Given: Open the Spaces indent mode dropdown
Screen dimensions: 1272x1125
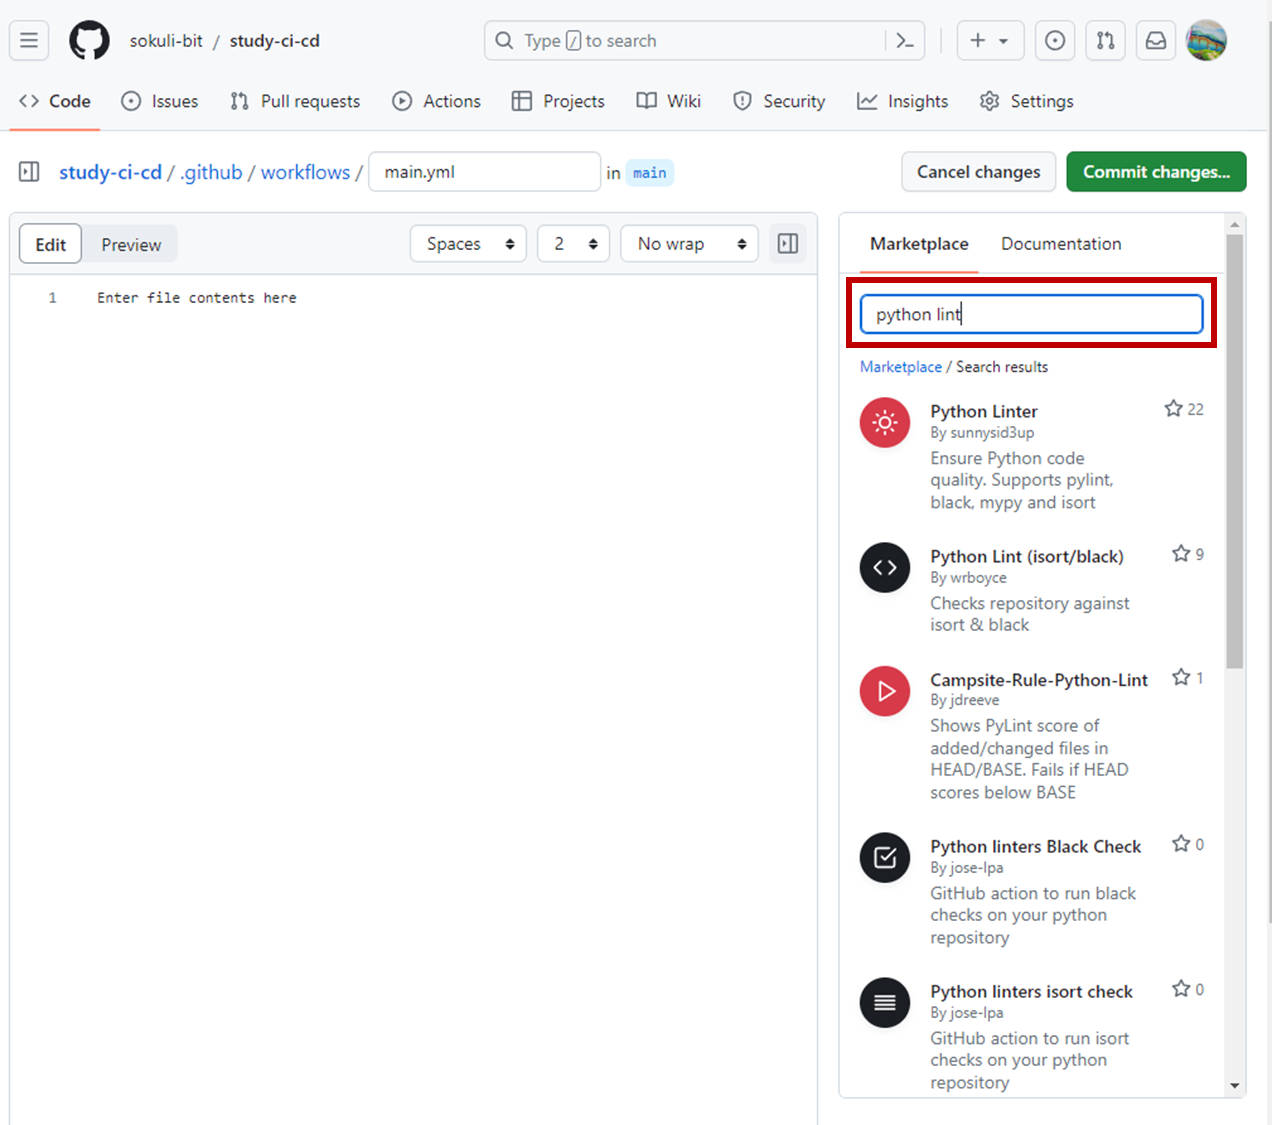Looking at the screenshot, I should [x=468, y=244].
